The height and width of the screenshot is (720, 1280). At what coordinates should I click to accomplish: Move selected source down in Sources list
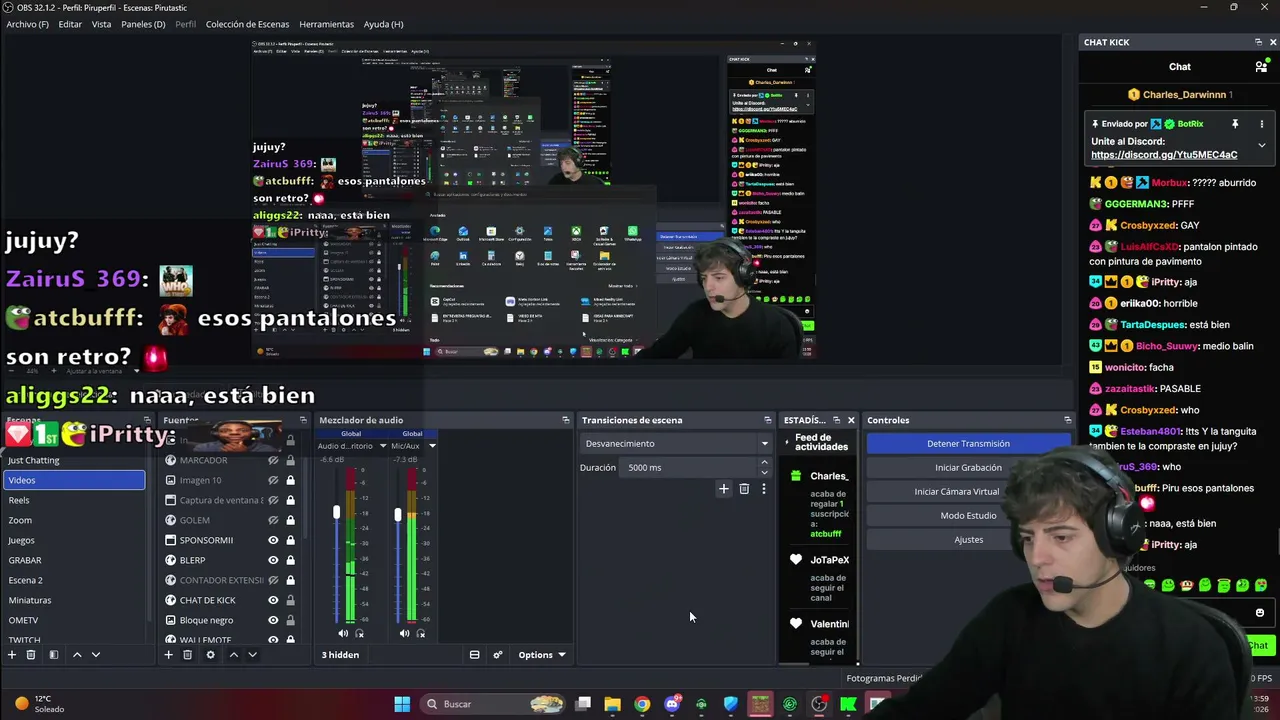coord(252,655)
